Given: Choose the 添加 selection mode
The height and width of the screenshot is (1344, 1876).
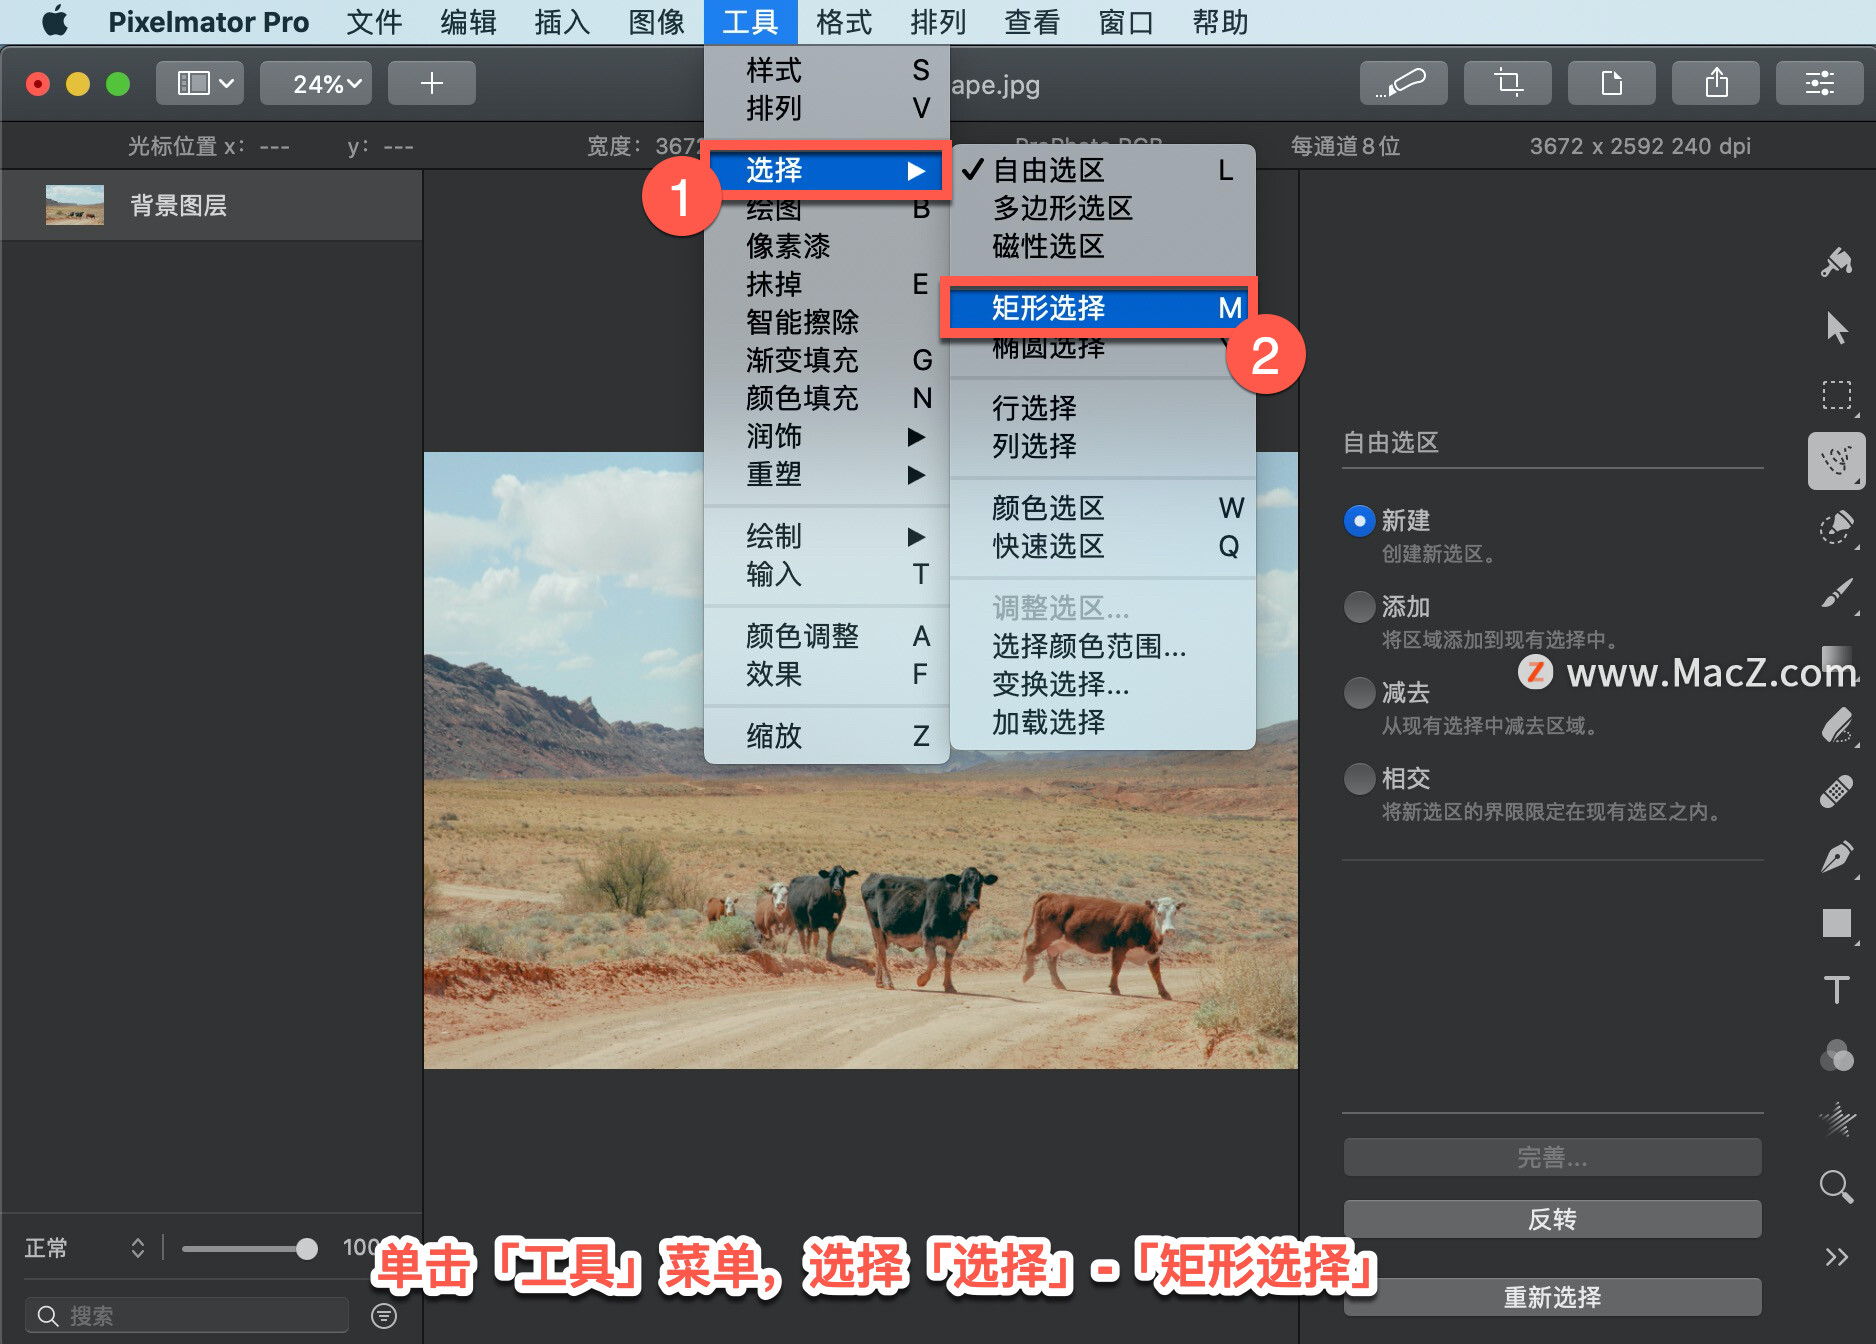Looking at the screenshot, I should point(1359,607).
